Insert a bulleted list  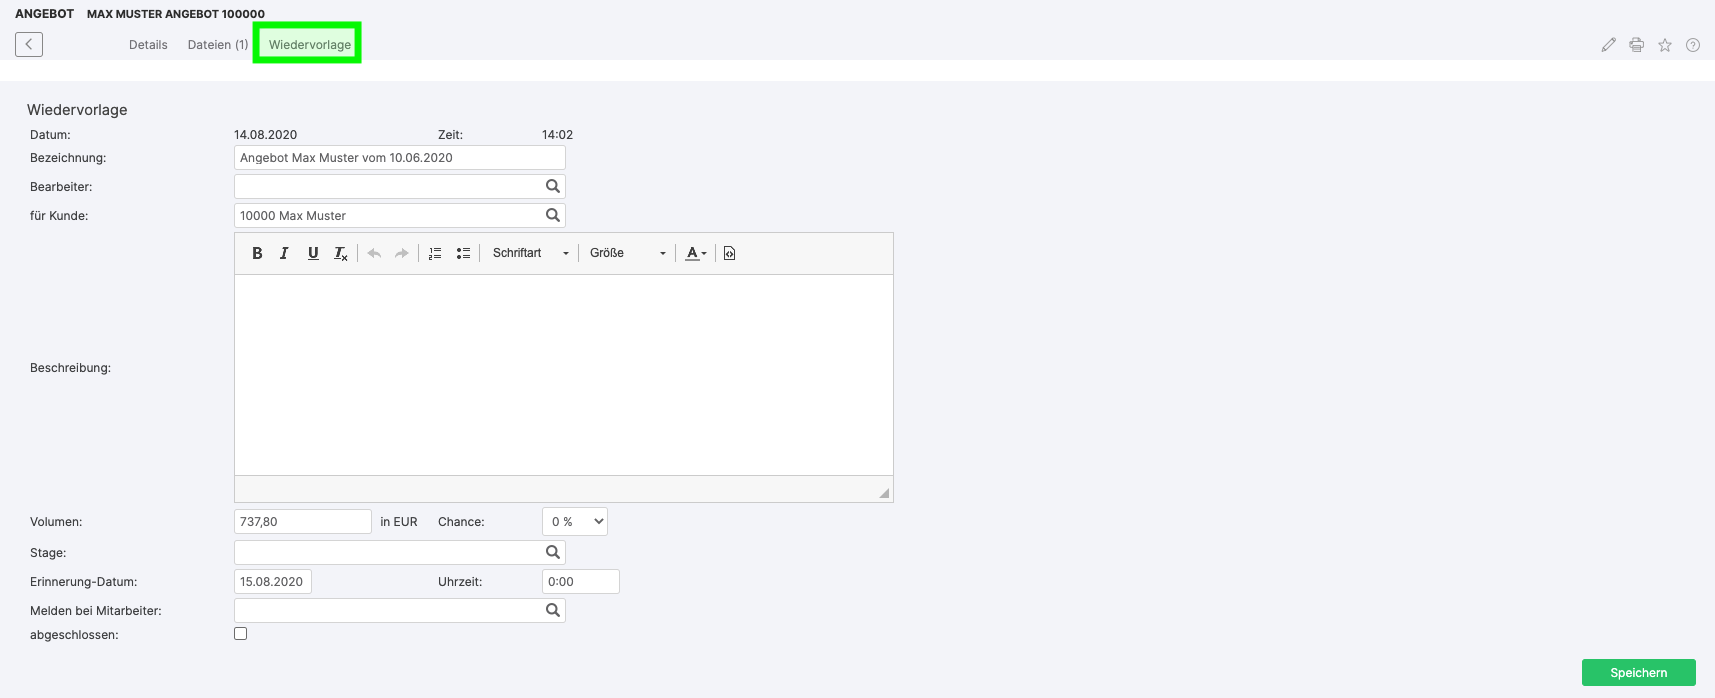[463, 253]
